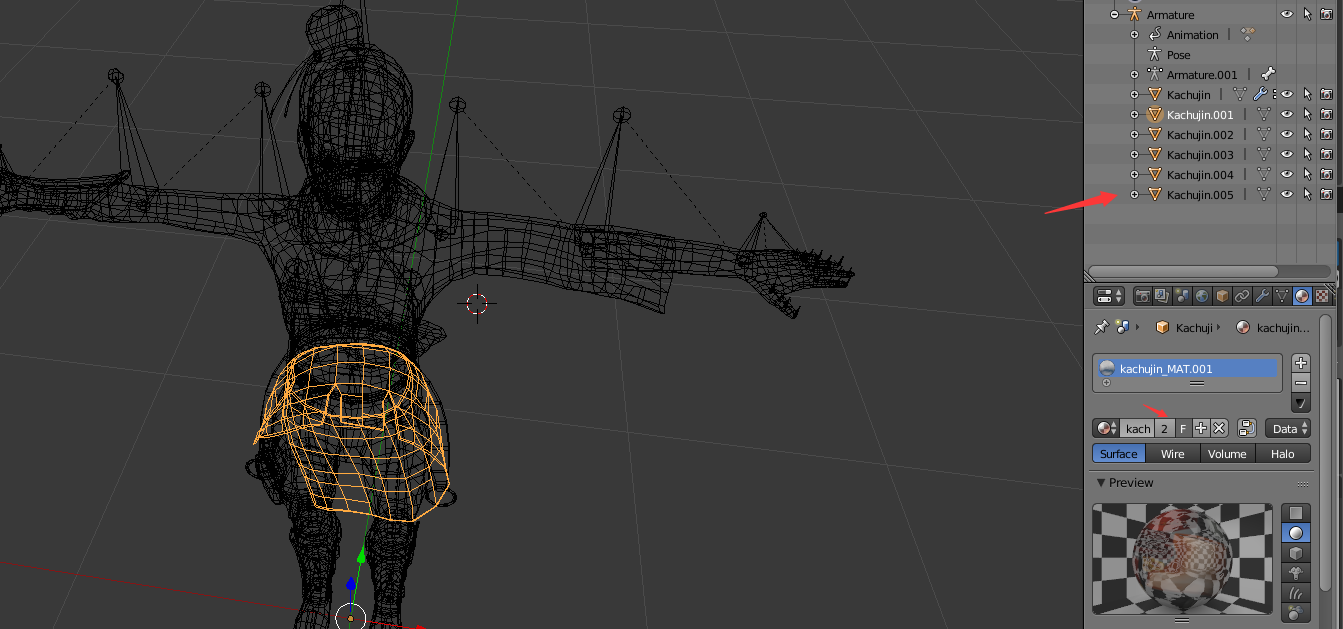Open the Modifiers tab (wrench icon)
This screenshot has width=1343, height=629.
tap(1262, 296)
